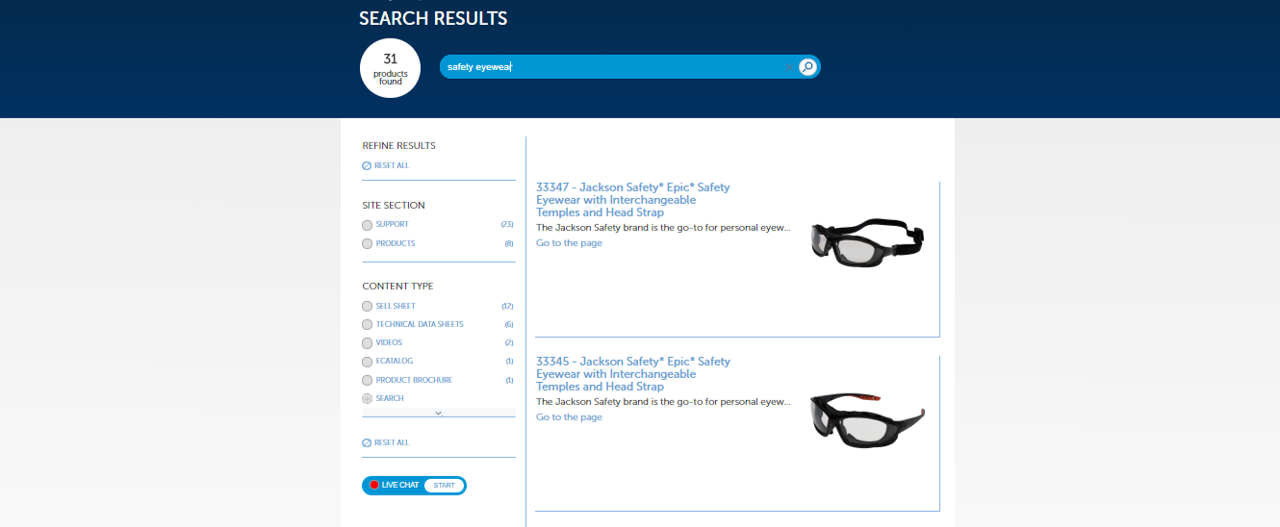1280x527 pixels.
Task: Click the Videos count (2)
Action: [509, 343]
